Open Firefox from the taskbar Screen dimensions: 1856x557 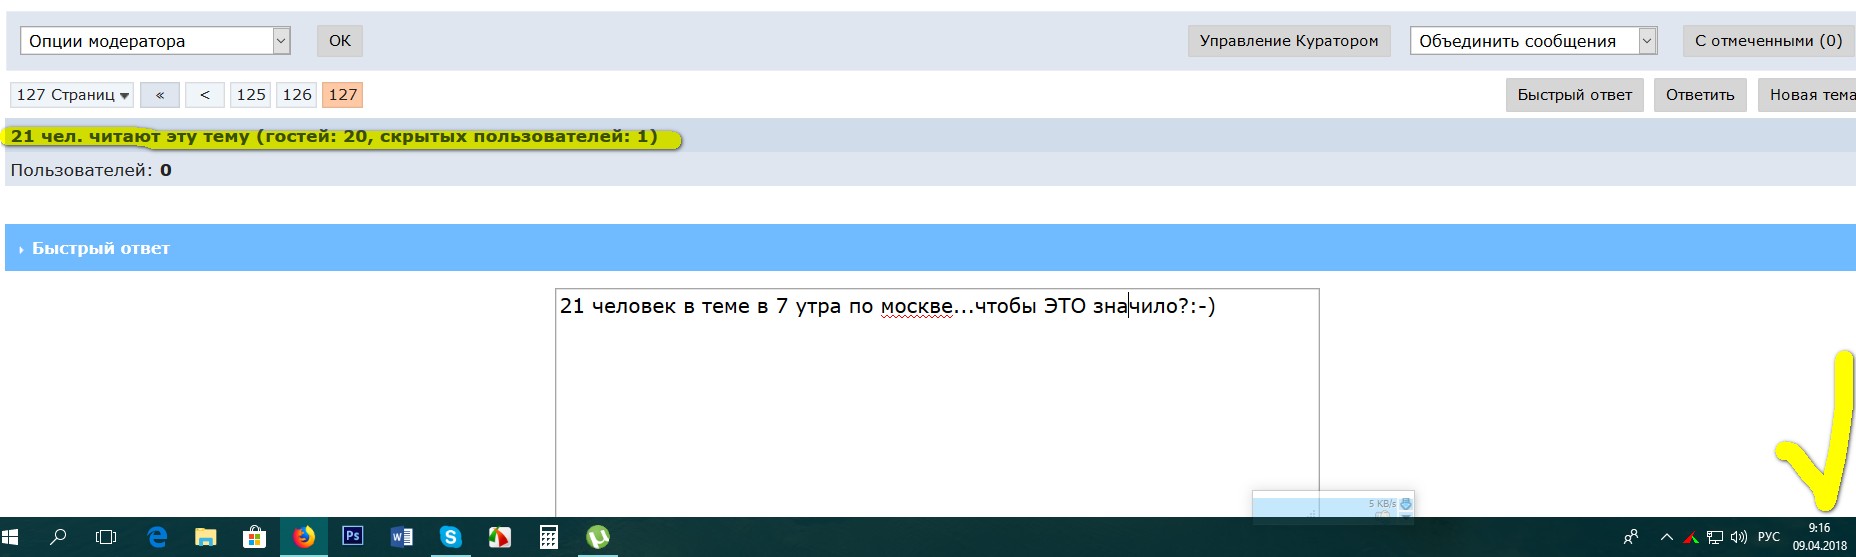[x=303, y=537]
